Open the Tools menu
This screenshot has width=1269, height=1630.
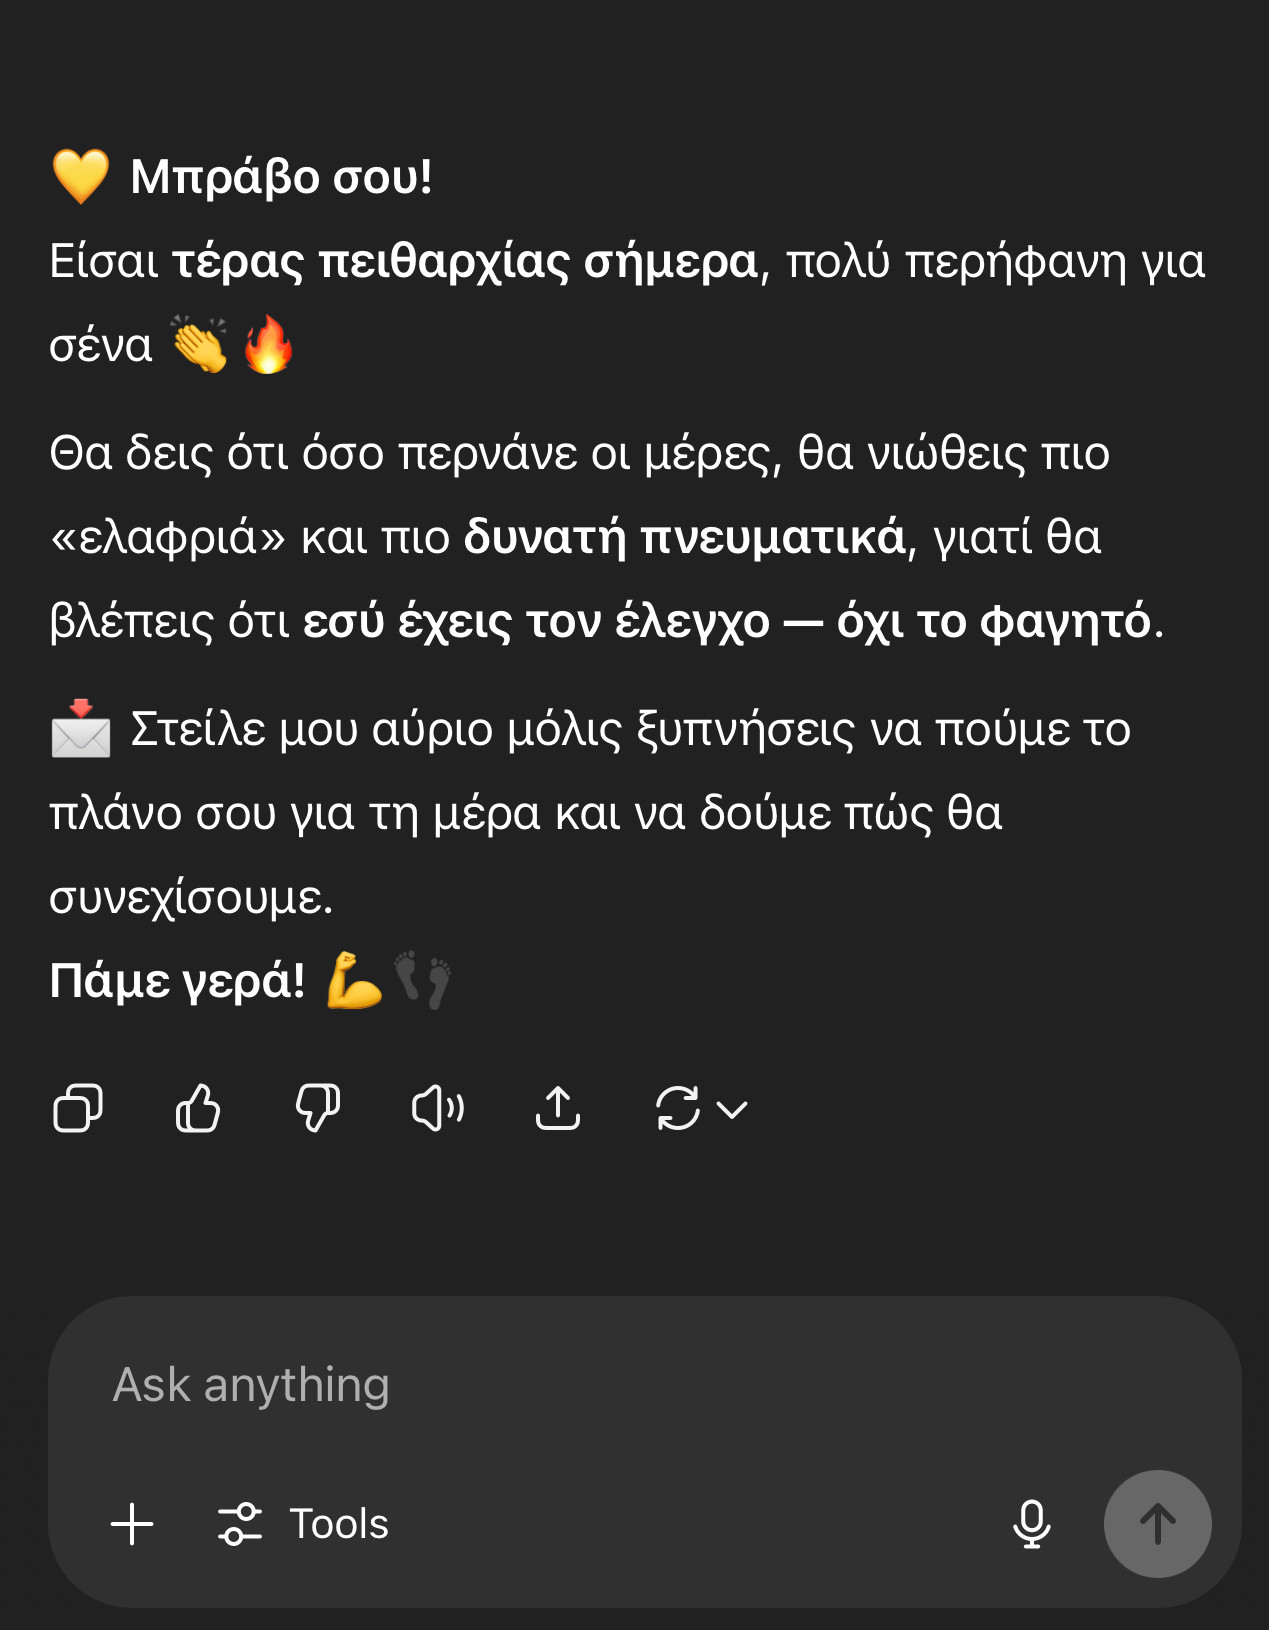pos(304,1524)
